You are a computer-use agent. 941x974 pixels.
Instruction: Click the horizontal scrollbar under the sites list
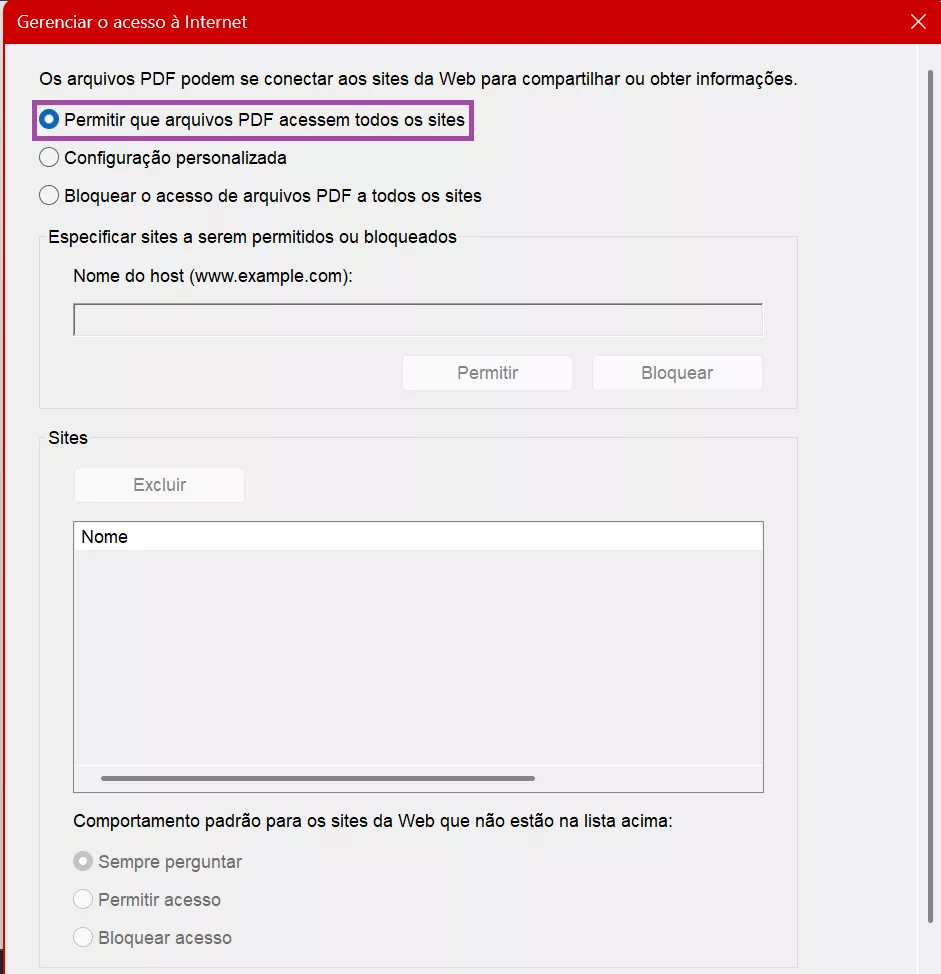[x=313, y=777]
